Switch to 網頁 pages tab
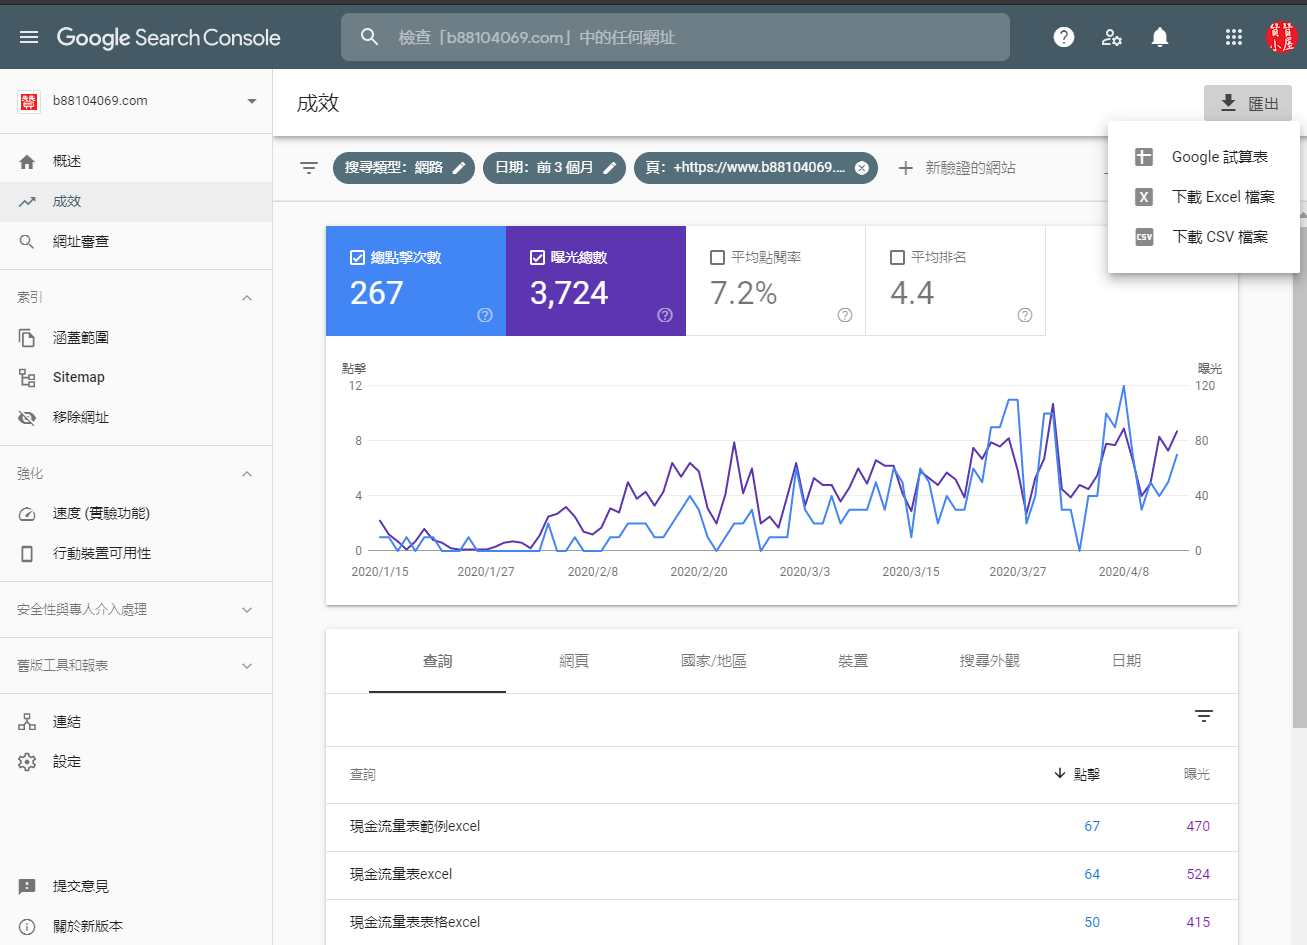The image size is (1307, 945). pos(574,661)
